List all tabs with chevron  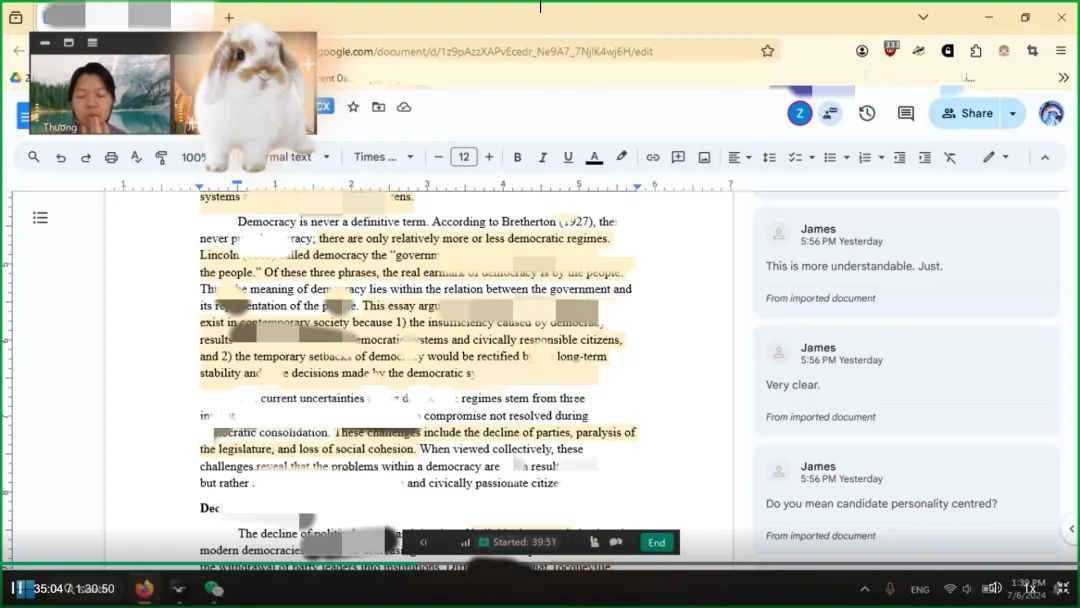923,17
